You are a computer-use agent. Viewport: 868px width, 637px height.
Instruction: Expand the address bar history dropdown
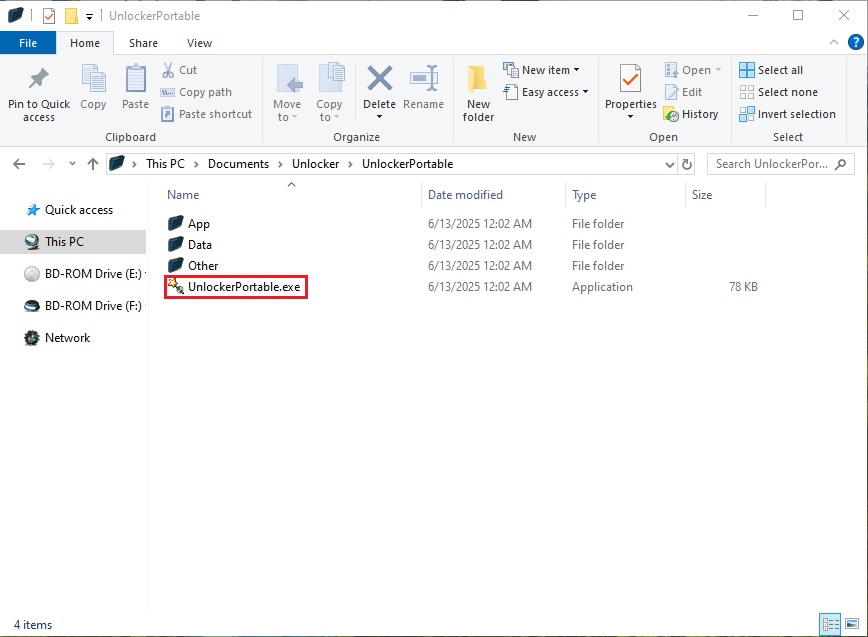pos(669,164)
